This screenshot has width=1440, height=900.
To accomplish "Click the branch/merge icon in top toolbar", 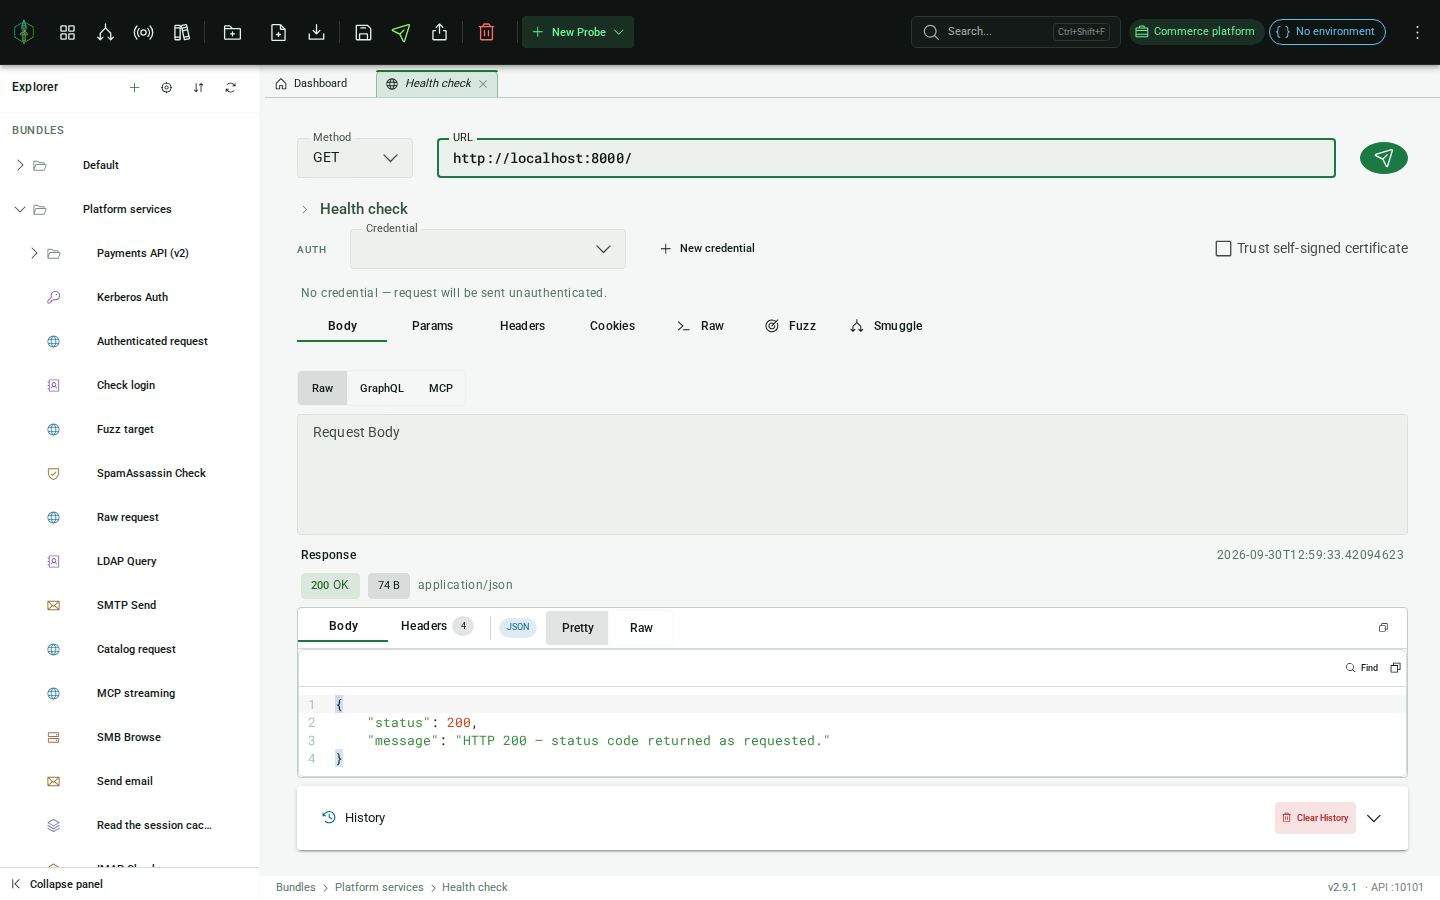I will pos(105,32).
